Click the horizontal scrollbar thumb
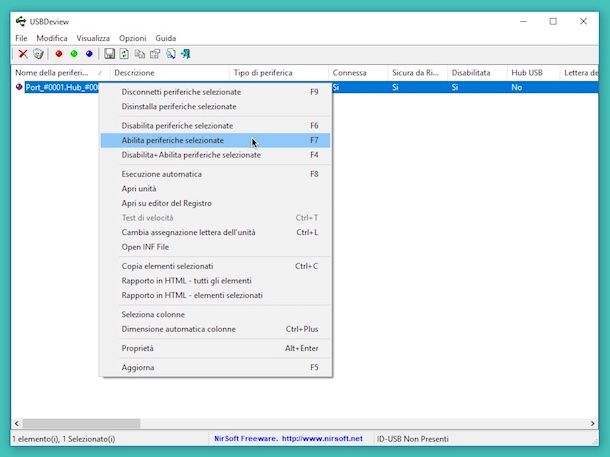The height and width of the screenshot is (457, 610). 81,423
